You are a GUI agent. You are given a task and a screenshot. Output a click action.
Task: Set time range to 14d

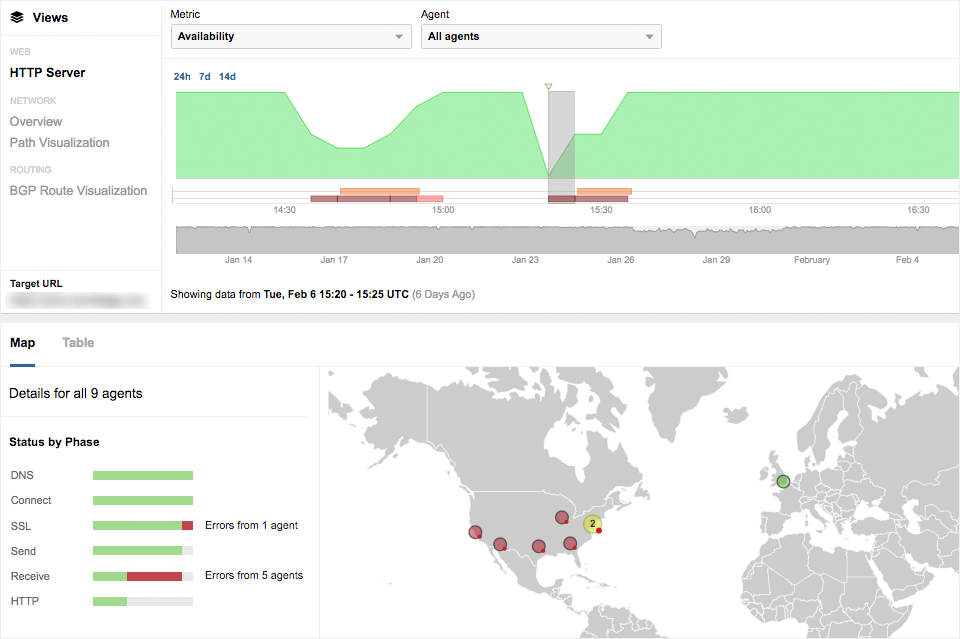228,77
